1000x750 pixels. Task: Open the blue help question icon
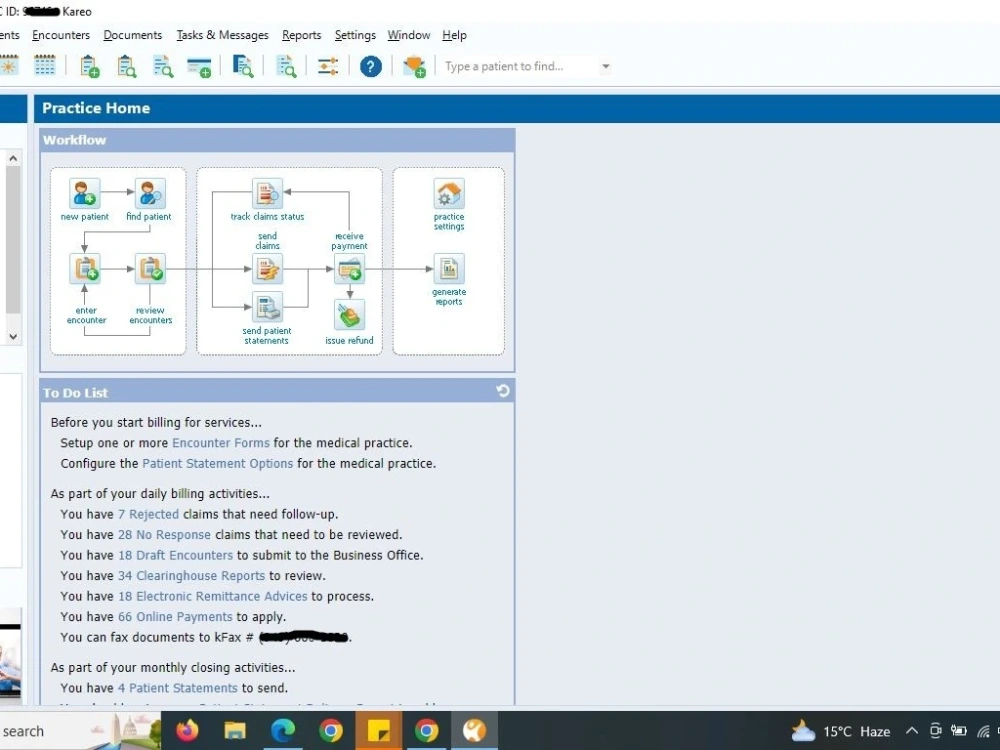[371, 66]
